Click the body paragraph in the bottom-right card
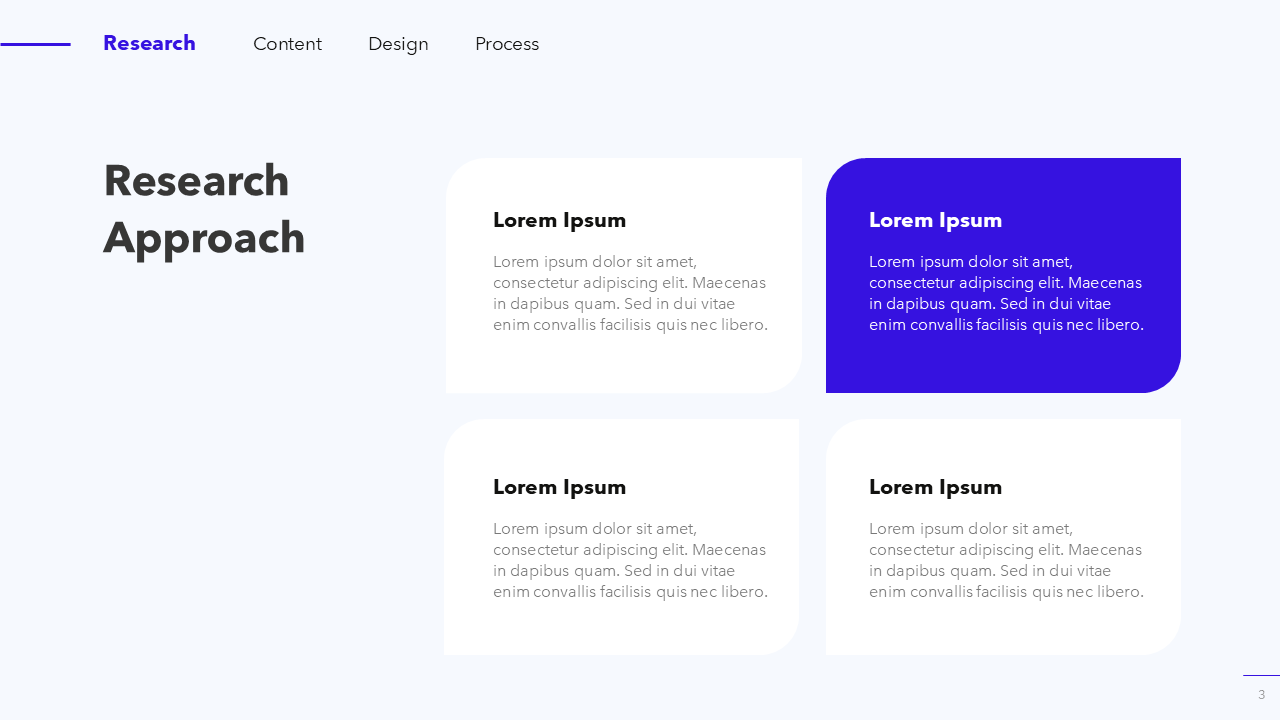 1006,560
